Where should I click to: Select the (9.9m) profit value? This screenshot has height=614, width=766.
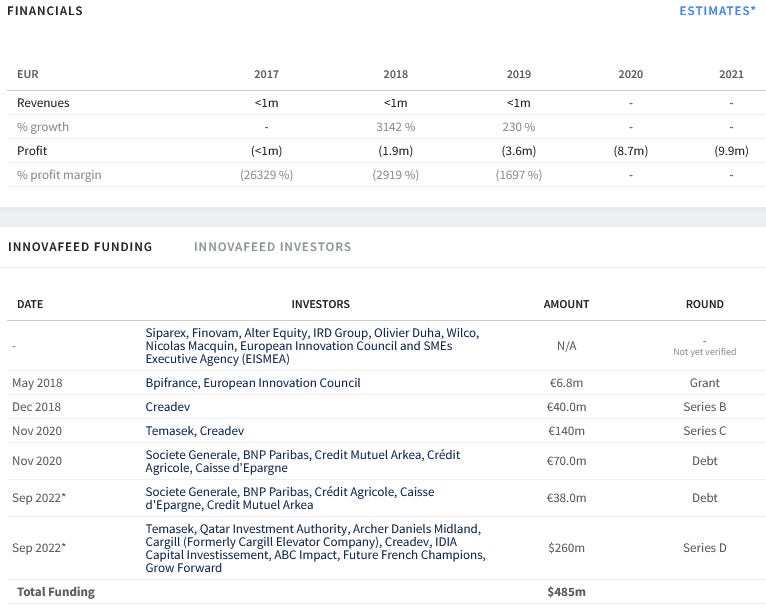[731, 151]
